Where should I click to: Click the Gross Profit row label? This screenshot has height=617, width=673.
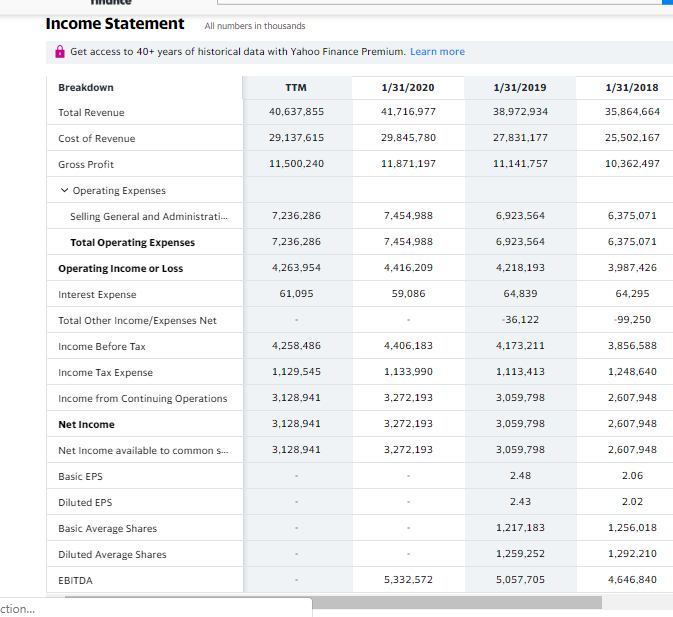click(86, 164)
